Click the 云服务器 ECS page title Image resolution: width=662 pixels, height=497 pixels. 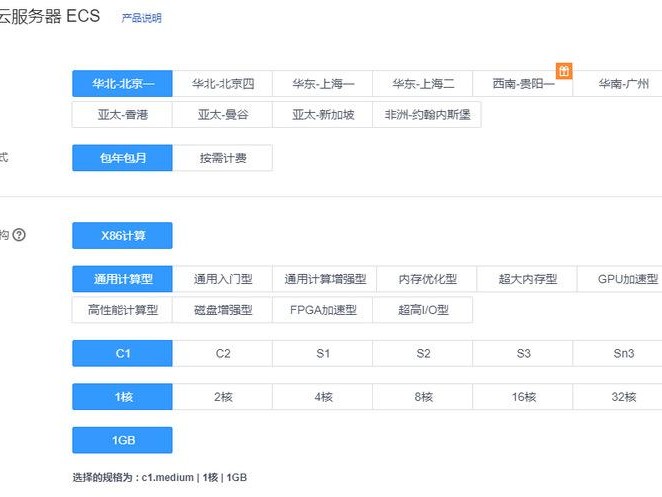[x=49, y=16]
